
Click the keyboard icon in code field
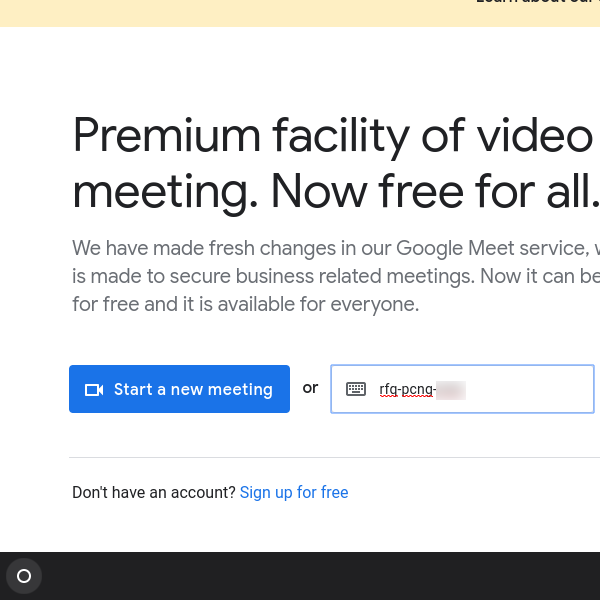[356, 389]
